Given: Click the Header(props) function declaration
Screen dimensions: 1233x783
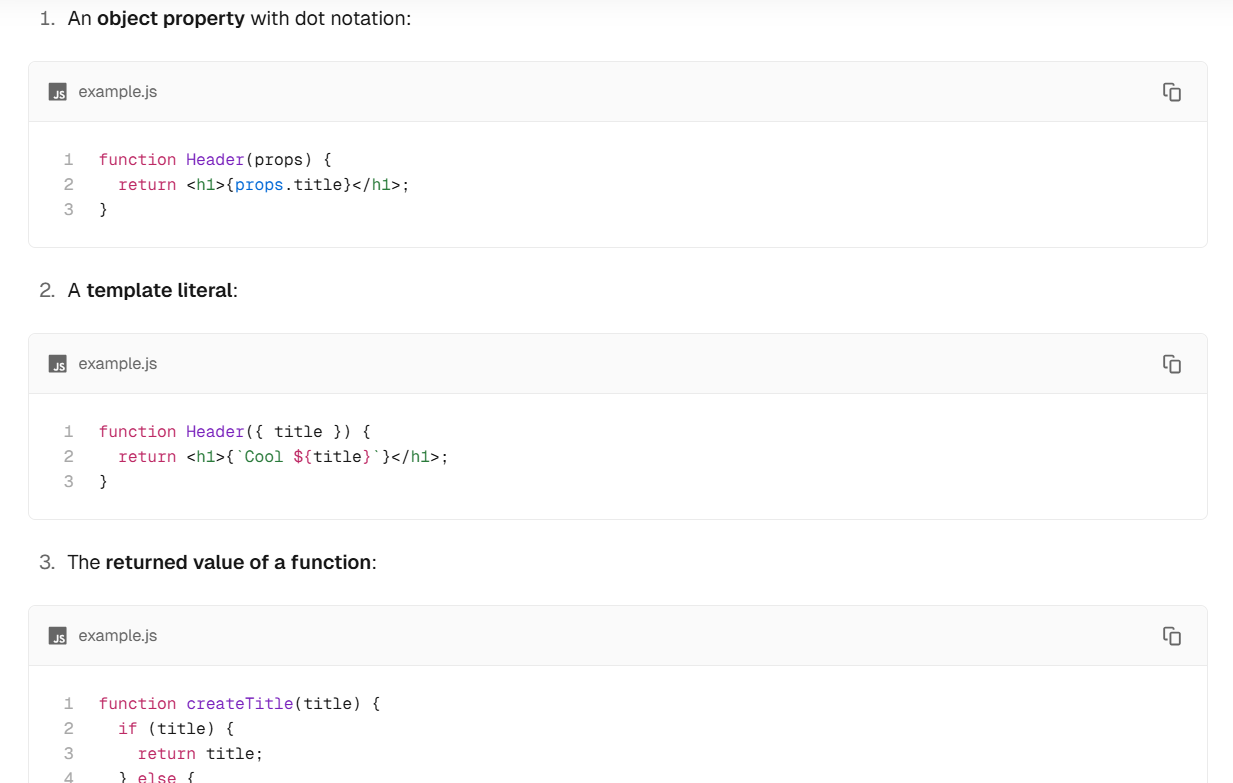Looking at the screenshot, I should click(x=215, y=160).
